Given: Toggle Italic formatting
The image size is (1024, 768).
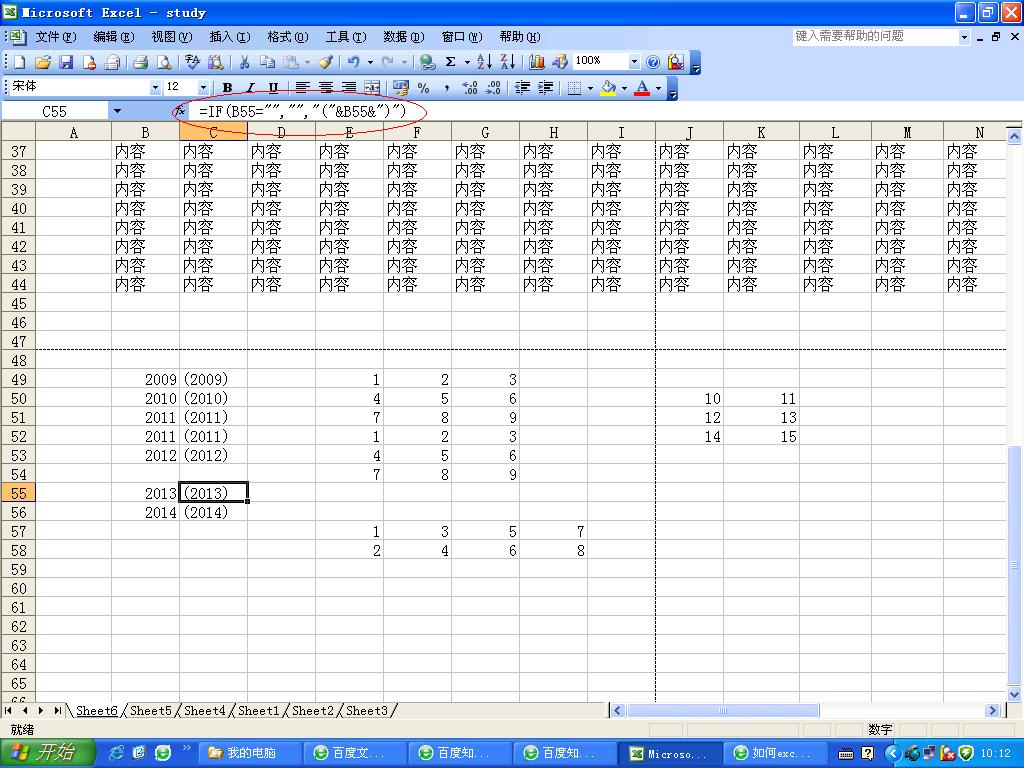Looking at the screenshot, I should coord(250,88).
